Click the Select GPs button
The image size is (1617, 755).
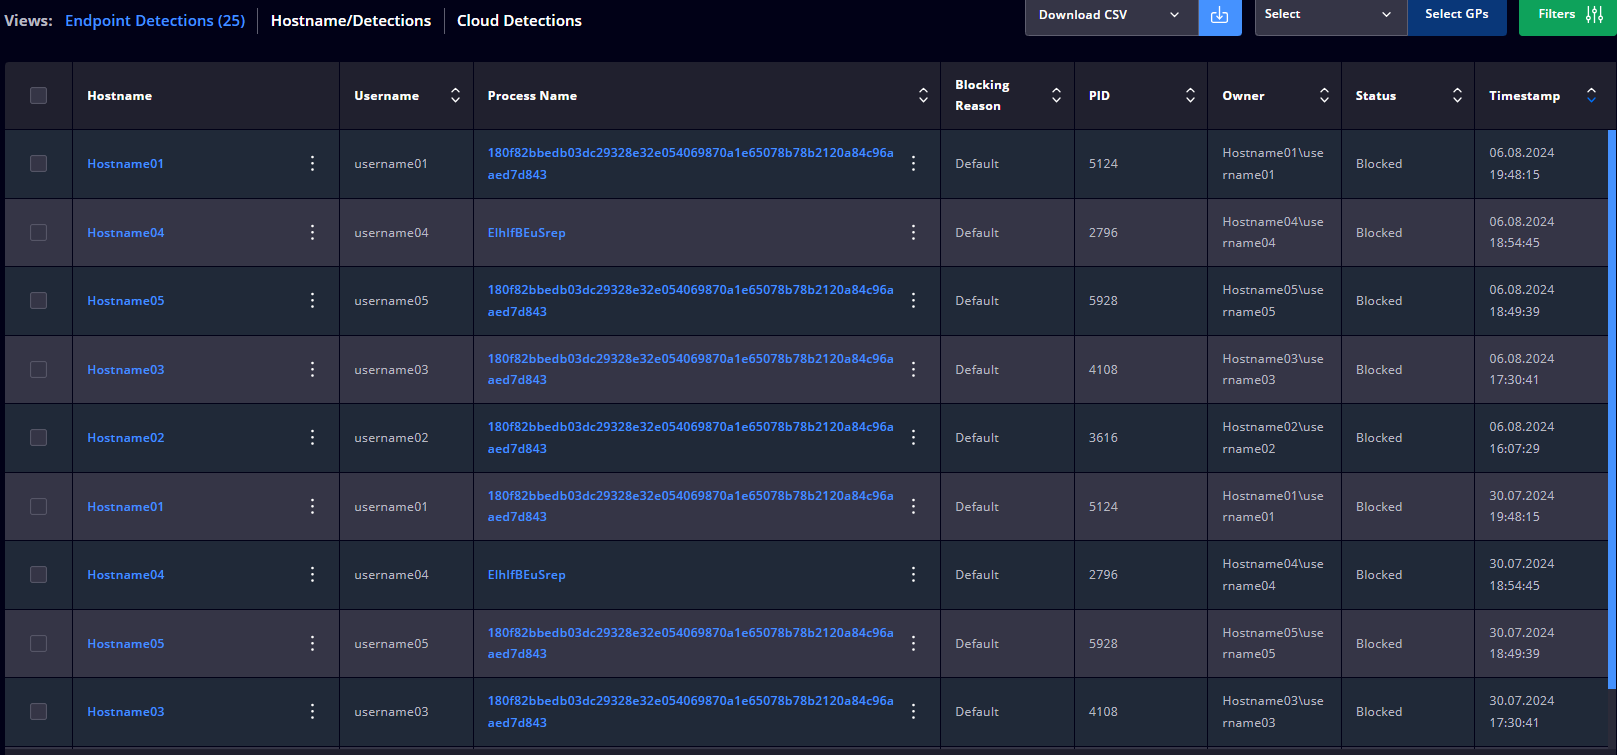click(1457, 15)
